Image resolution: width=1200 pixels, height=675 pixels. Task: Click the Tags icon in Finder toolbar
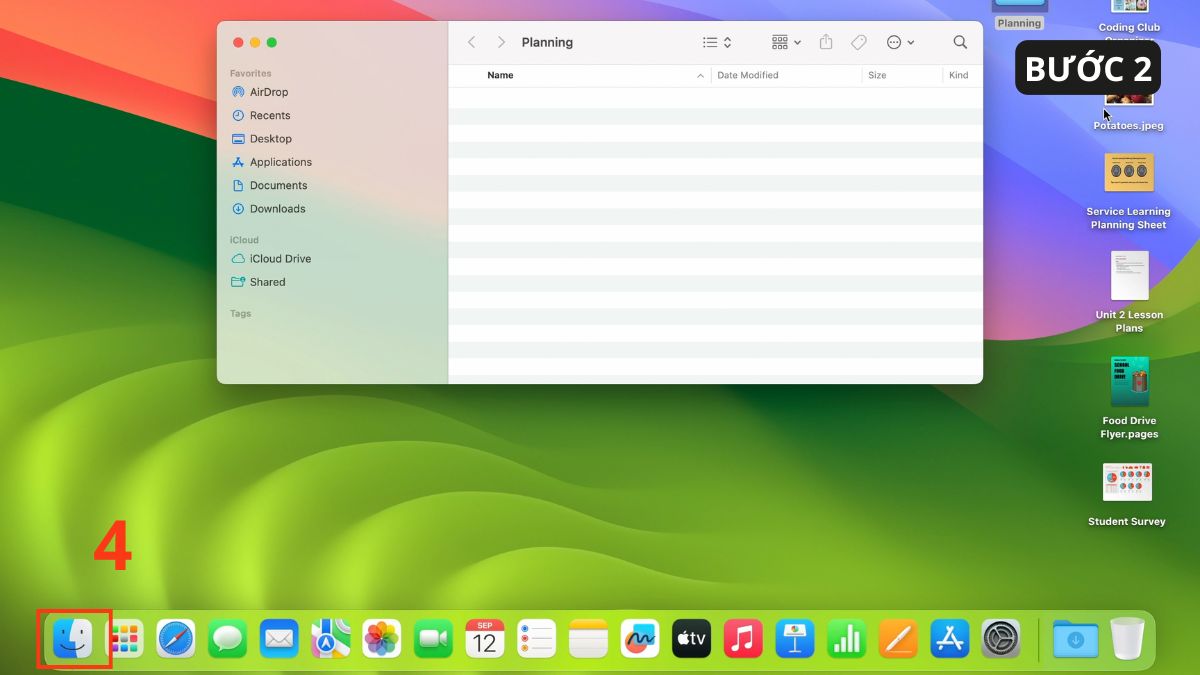(x=858, y=42)
